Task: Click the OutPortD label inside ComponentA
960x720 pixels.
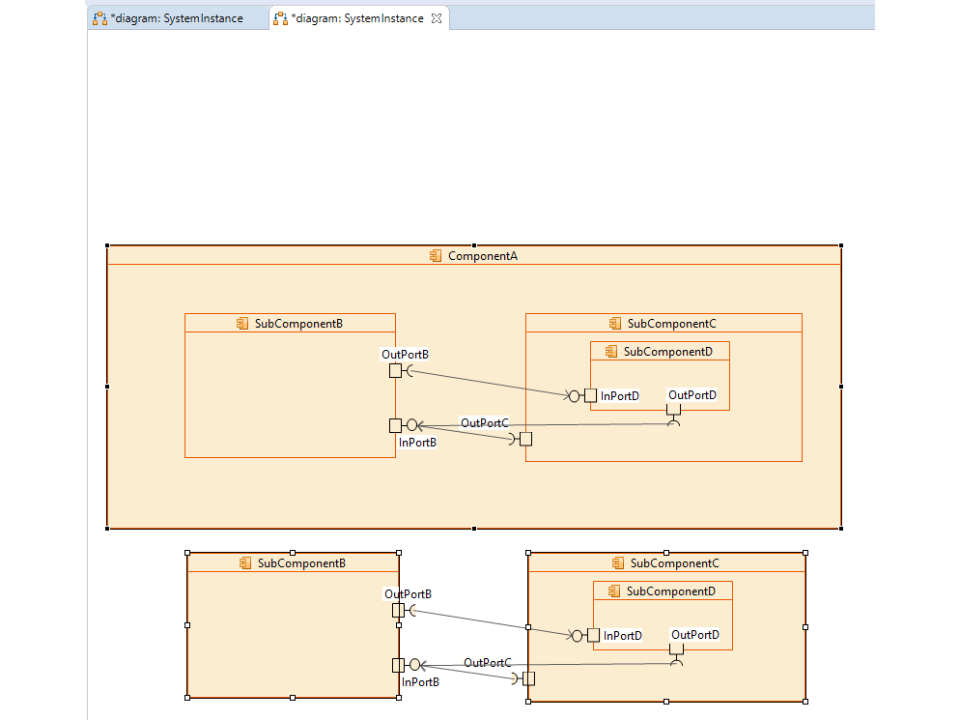Action: [x=692, y=395]
